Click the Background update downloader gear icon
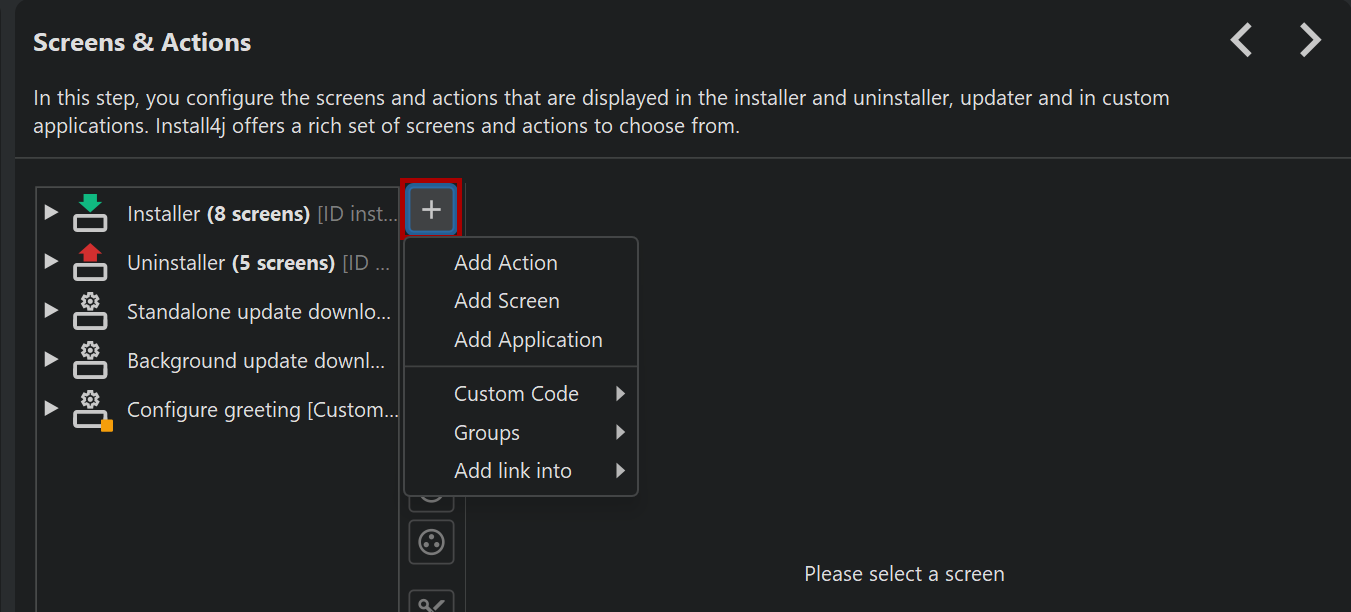The width and height of the screenshot is (1351, 612). (x=90, y=360)
